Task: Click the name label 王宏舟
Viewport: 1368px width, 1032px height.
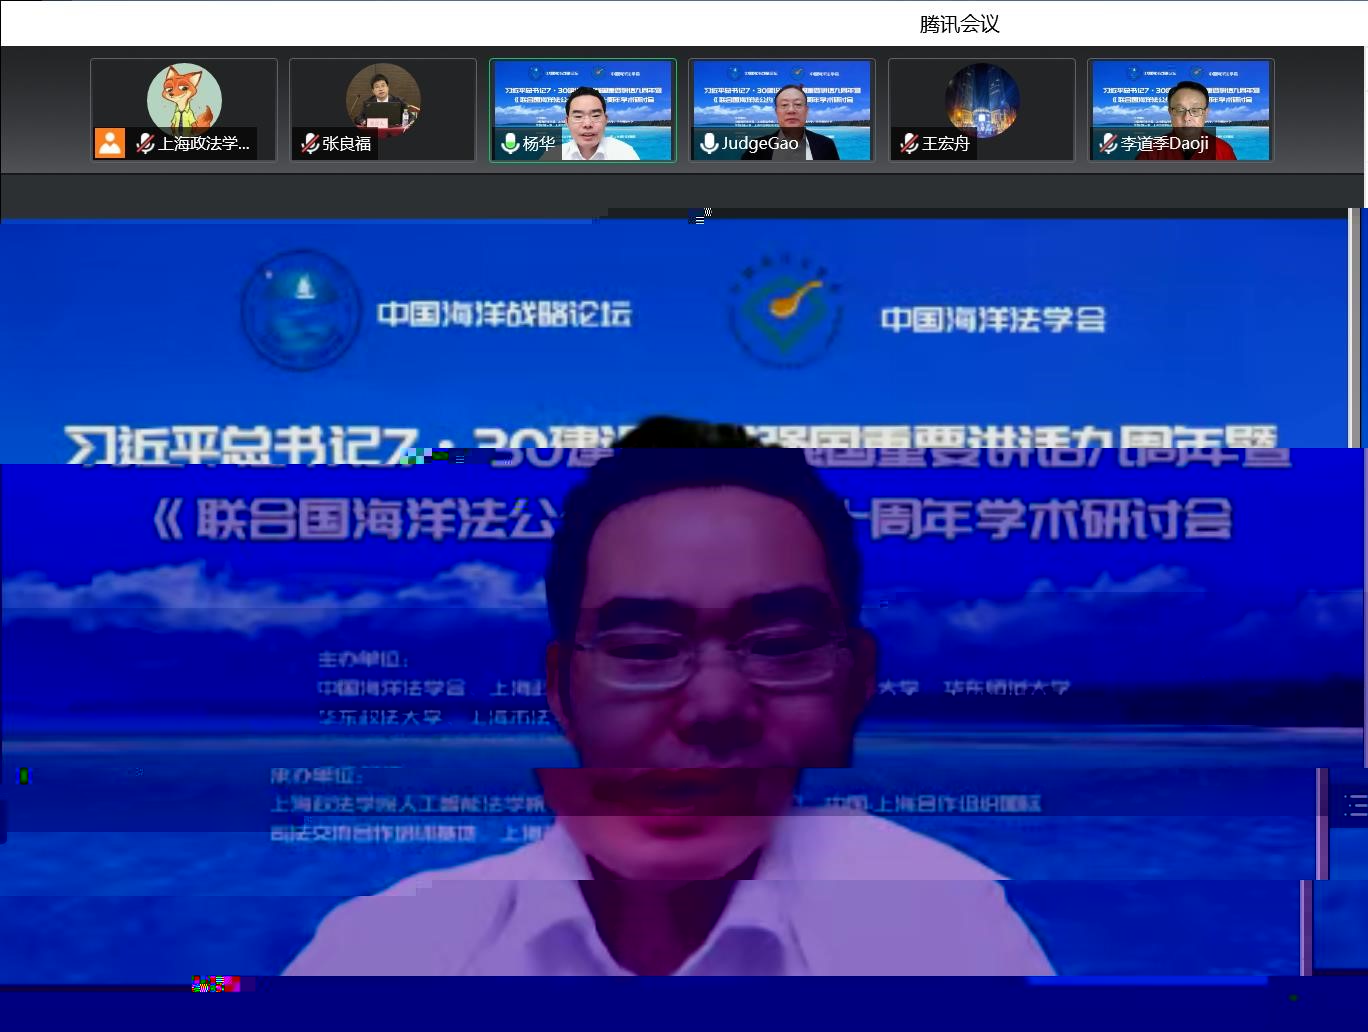Action: 946,144
